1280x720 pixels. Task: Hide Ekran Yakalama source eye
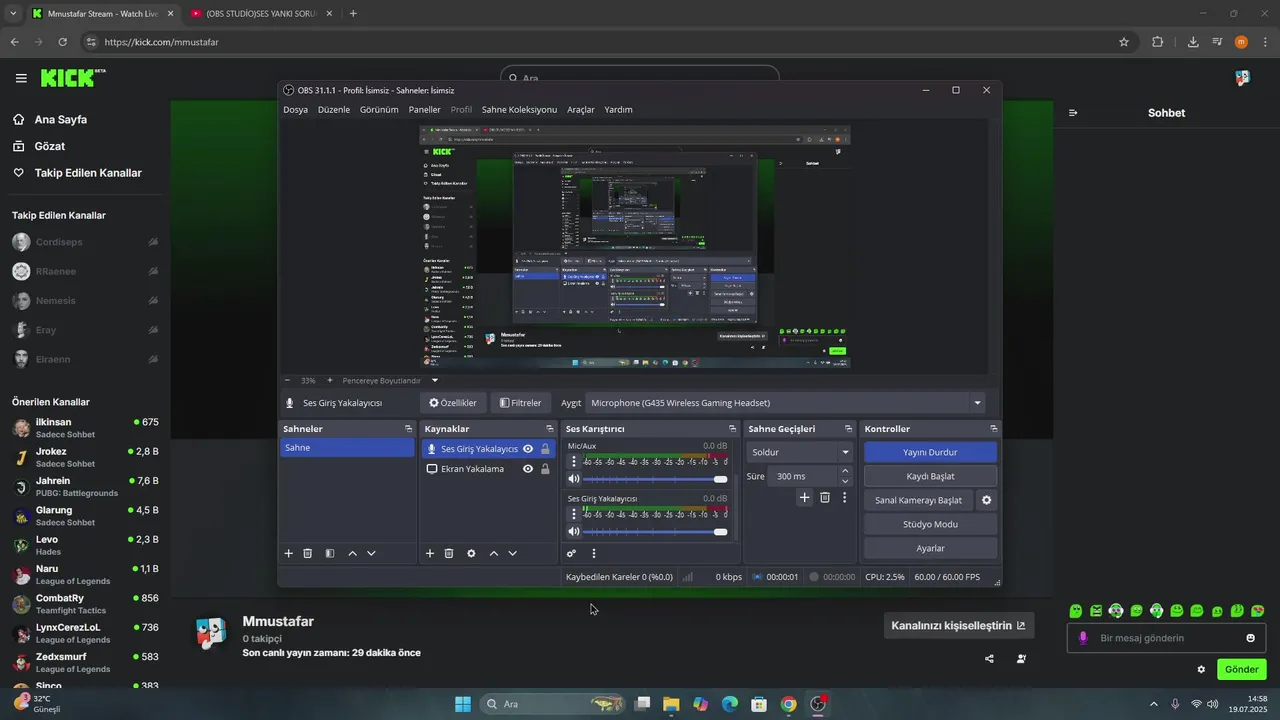(528, 469)
